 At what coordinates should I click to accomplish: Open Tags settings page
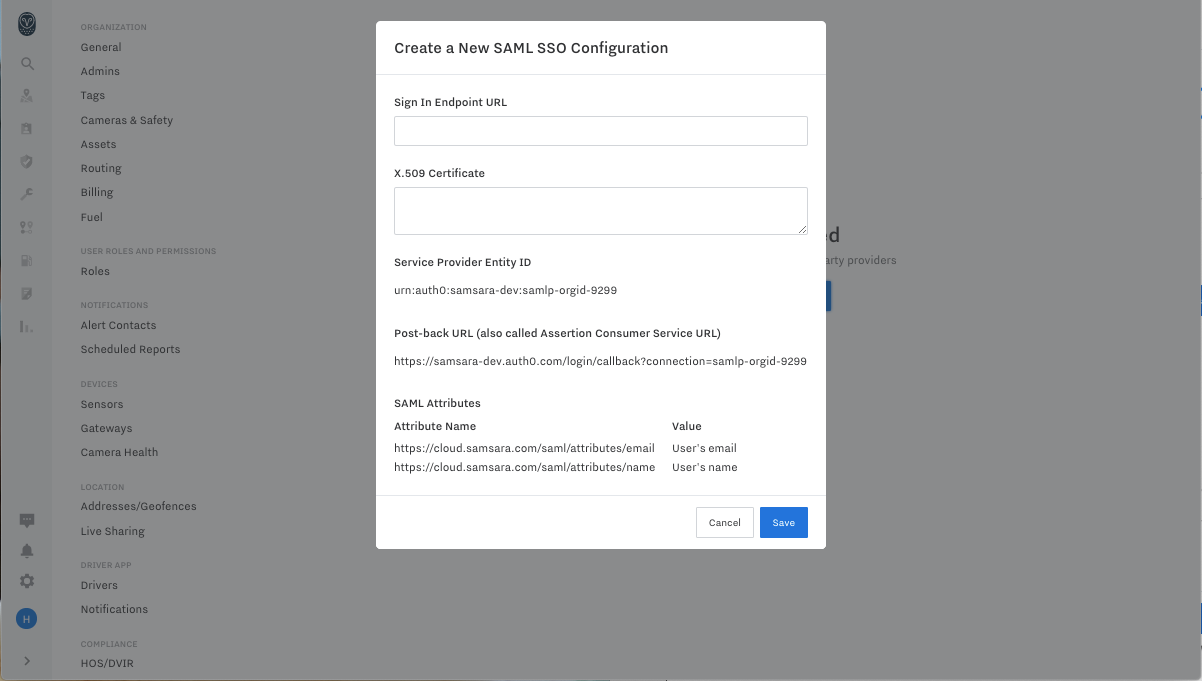93,96
